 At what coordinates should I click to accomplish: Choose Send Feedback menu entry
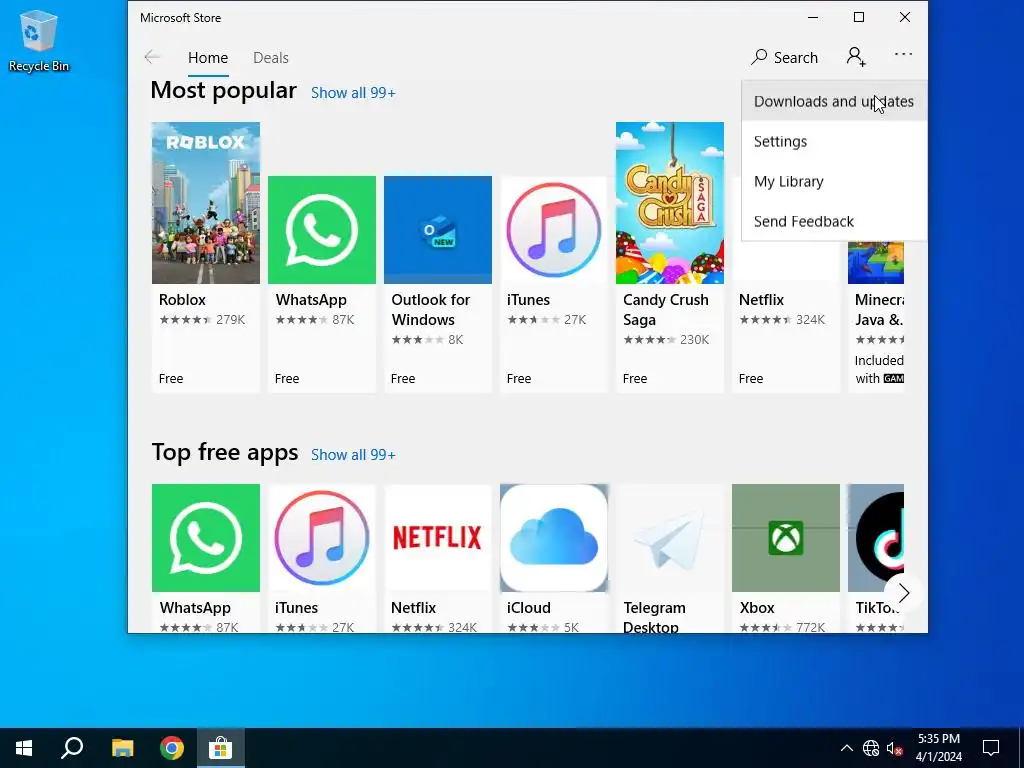[834, 221]
